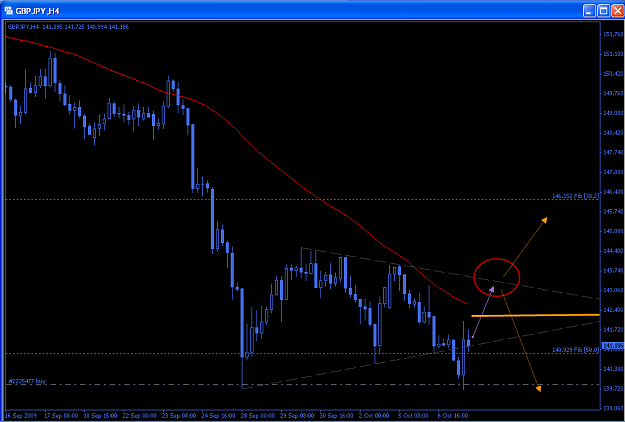Click the current price marker on price scale
This screenshot has height=422, width=625.
[612, 345]
